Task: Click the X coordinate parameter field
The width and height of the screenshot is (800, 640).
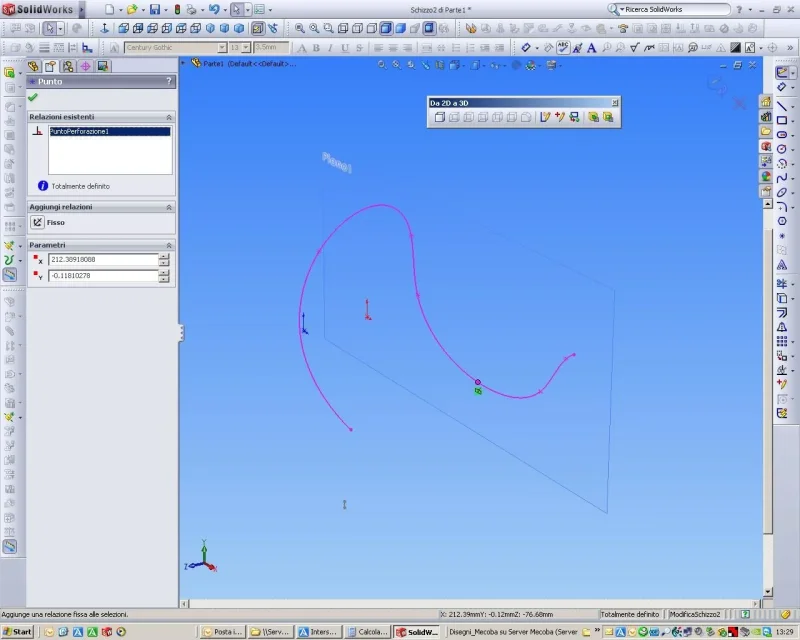Action: [x=103, y=259]
